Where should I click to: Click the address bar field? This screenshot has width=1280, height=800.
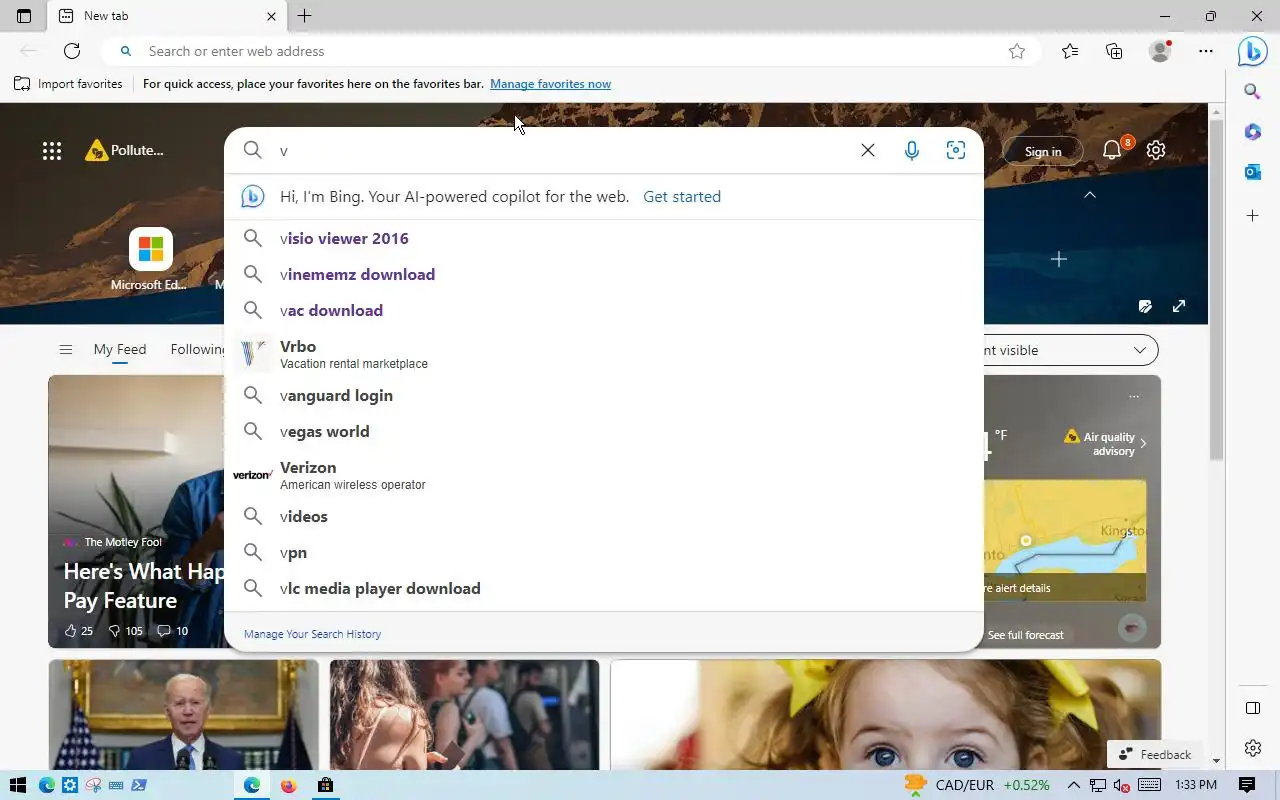[x=570, y=51]
